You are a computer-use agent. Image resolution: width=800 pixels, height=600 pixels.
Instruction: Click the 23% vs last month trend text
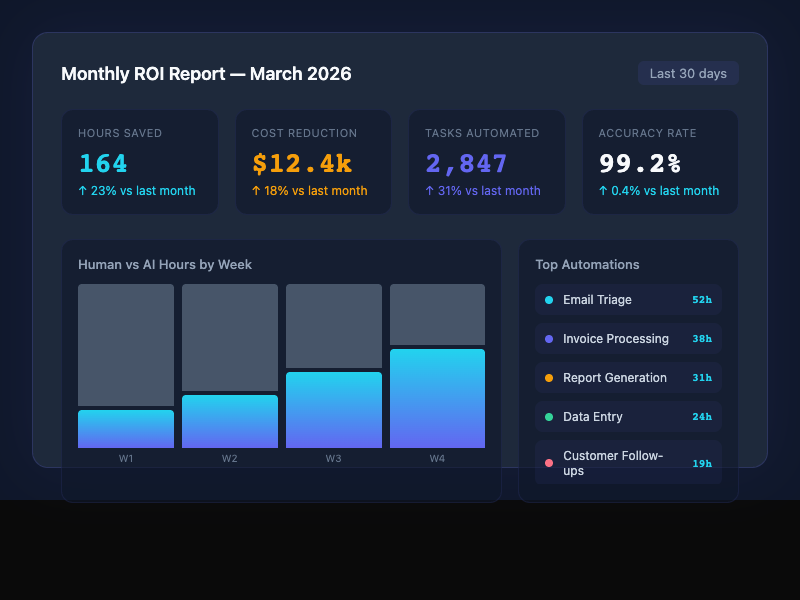click(x=137, y=191)
